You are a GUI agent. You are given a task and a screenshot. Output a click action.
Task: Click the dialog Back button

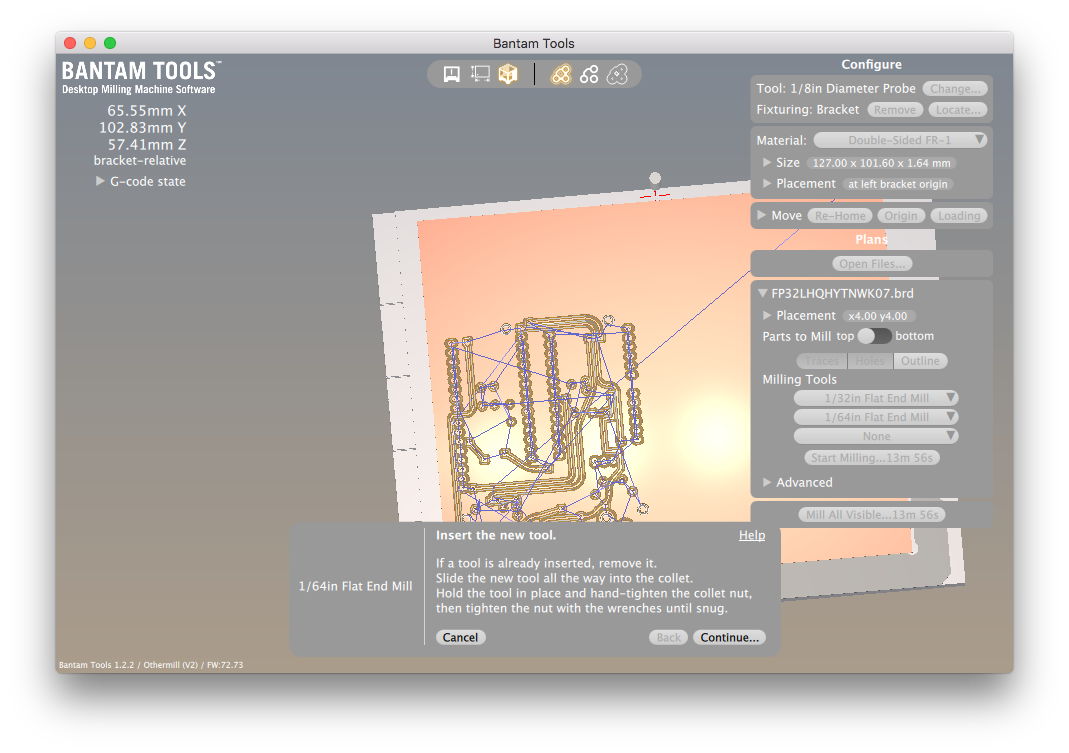coord(668,637)
